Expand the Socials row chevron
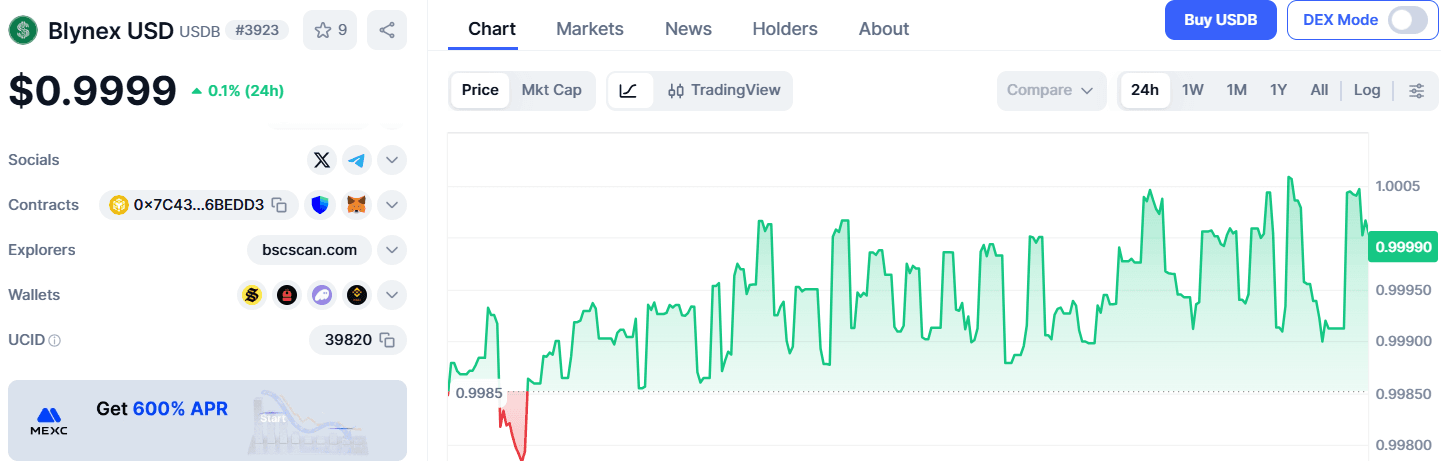 pyautogui.click(x=392, y=160)
